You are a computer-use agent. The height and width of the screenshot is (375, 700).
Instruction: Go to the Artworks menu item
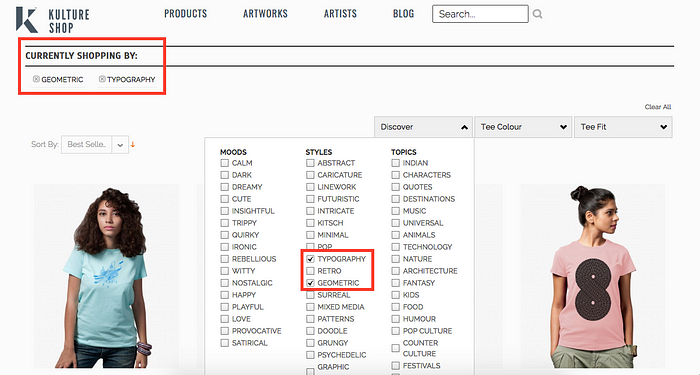265,14
